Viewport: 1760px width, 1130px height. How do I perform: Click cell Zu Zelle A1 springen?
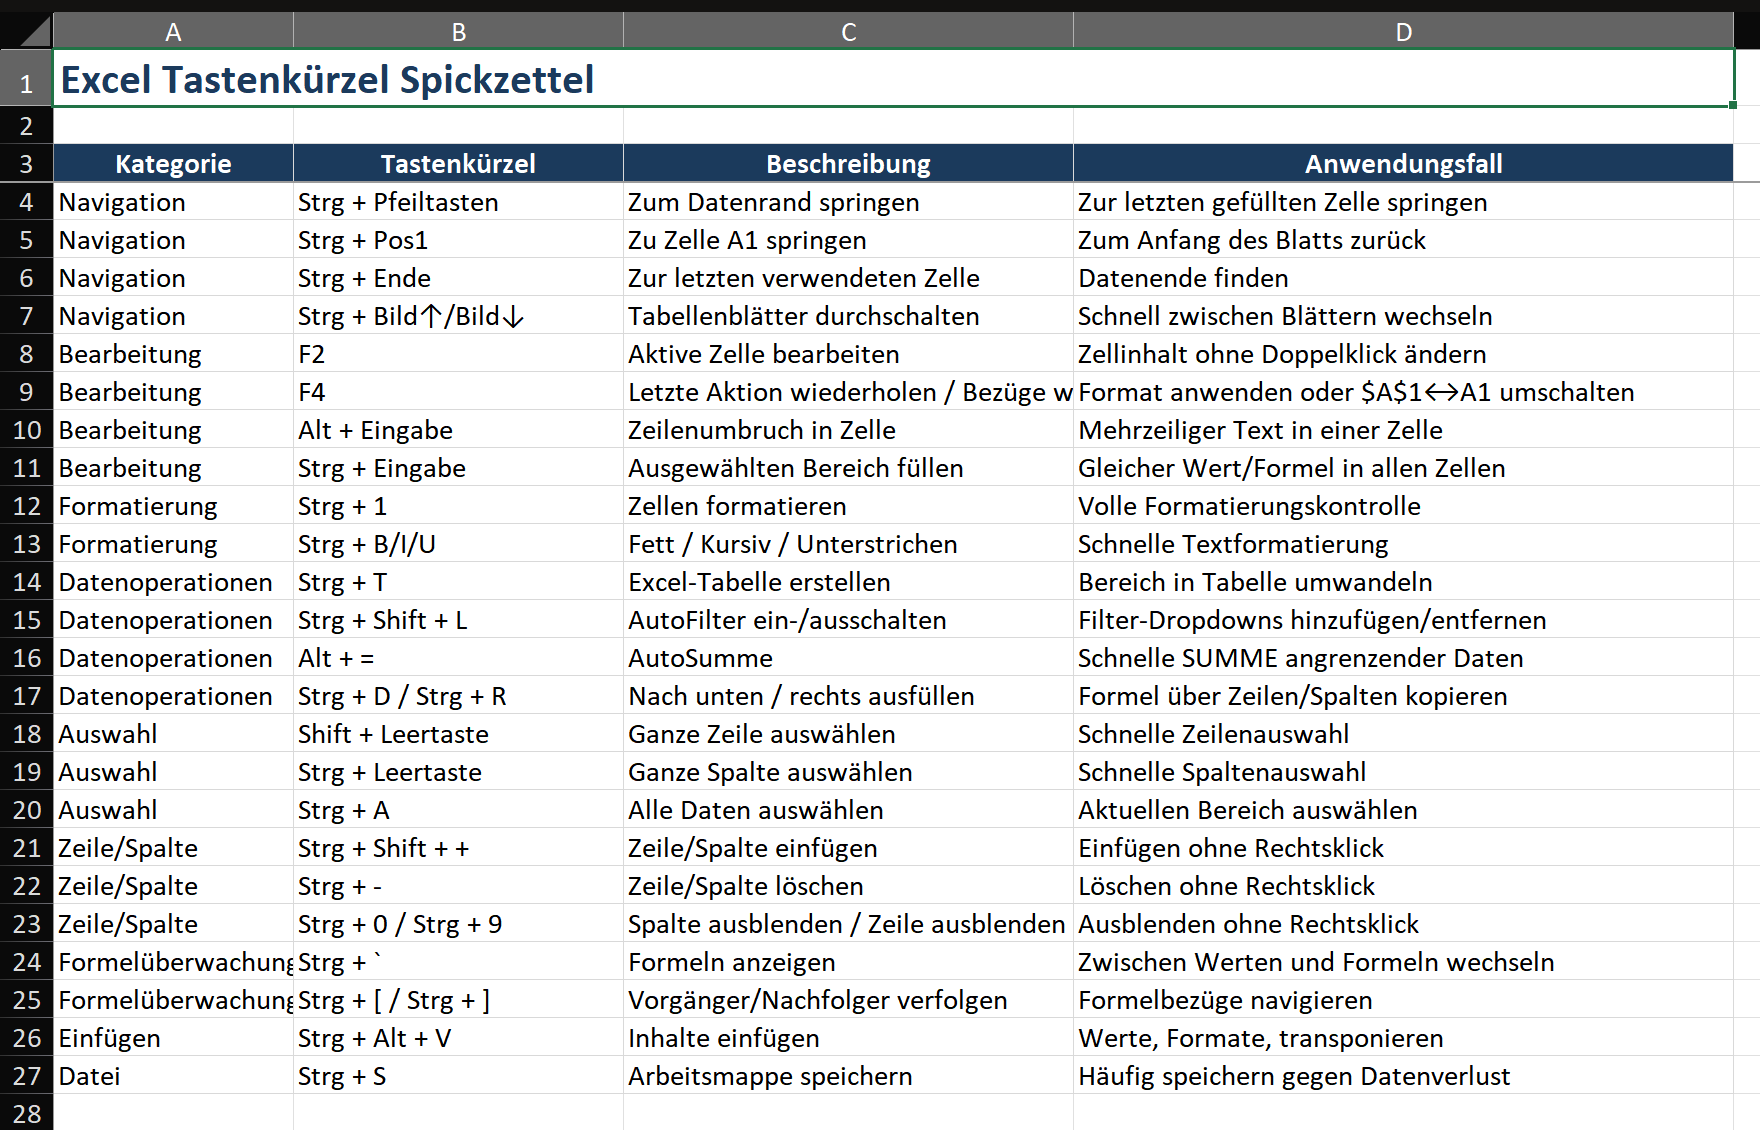(848, 240)
